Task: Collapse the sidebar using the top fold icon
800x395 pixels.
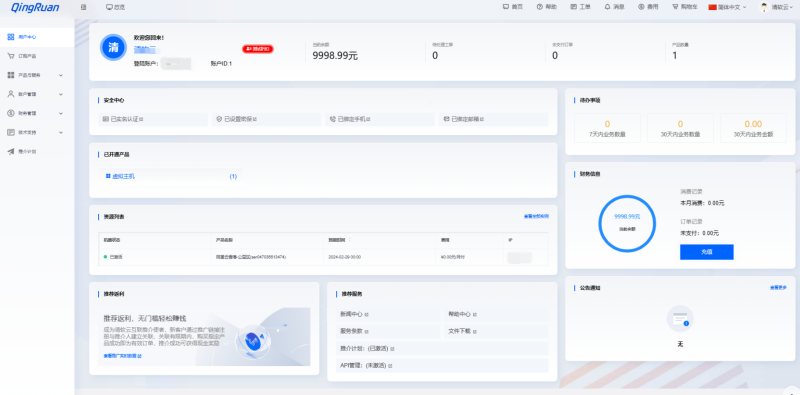Action: [x=84, y=7]
